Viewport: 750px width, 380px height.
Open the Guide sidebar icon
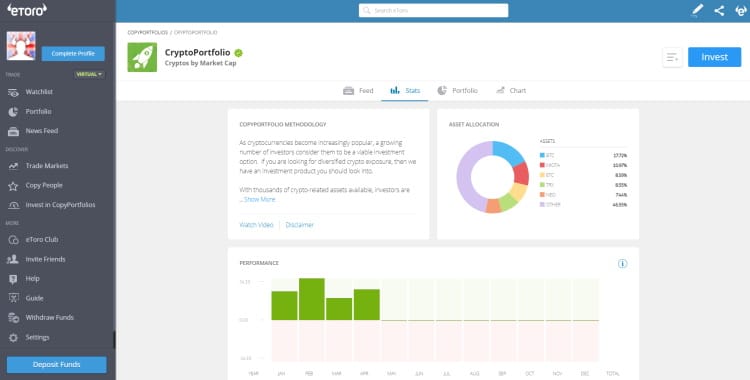click(x=13, y=298)
